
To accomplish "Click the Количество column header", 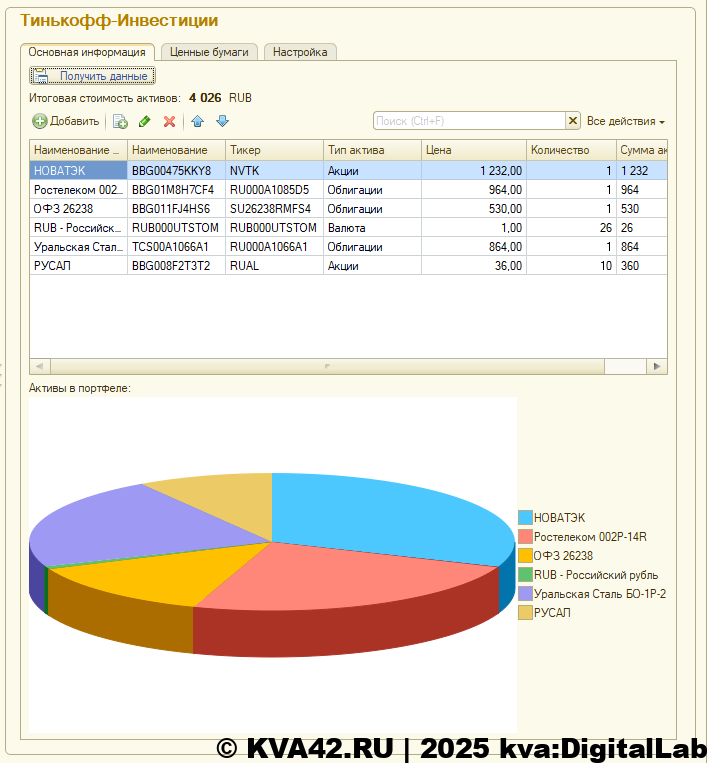I will point(571,150).
